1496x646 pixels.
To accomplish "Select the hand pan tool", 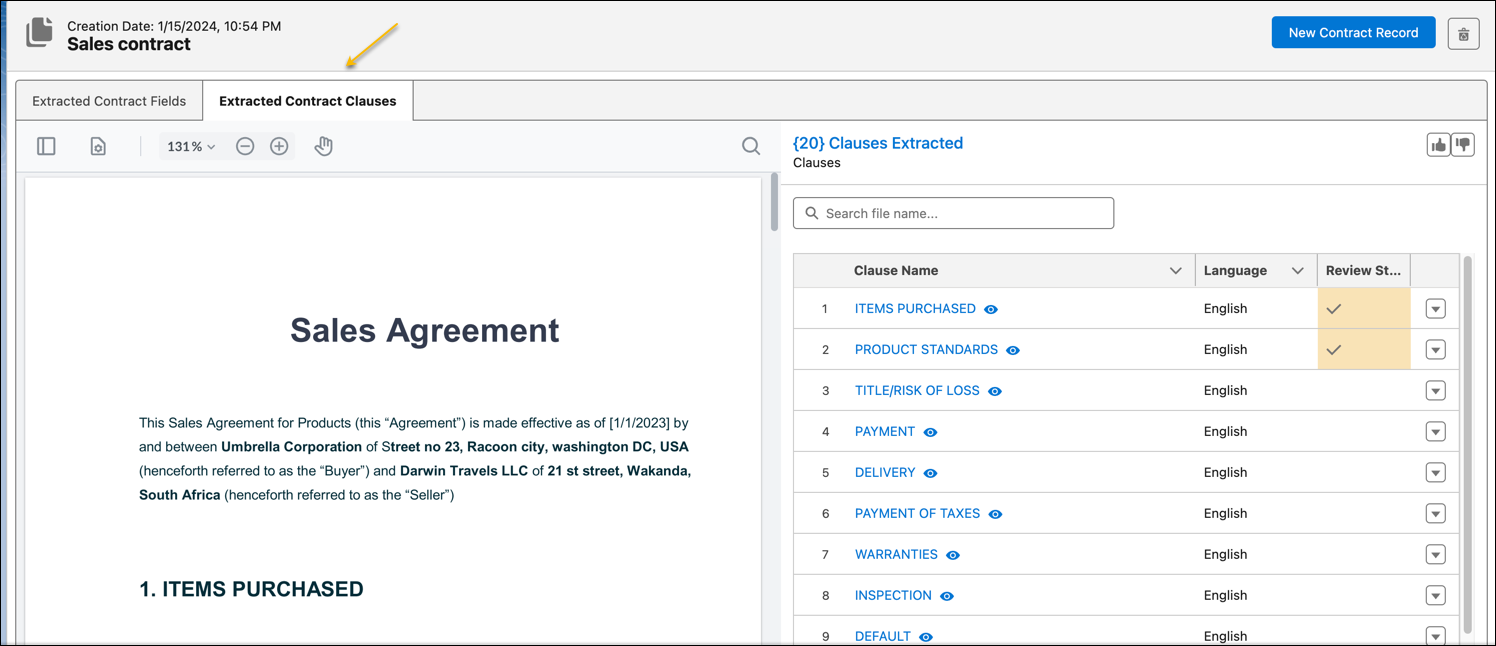I will tap(323, 146).
